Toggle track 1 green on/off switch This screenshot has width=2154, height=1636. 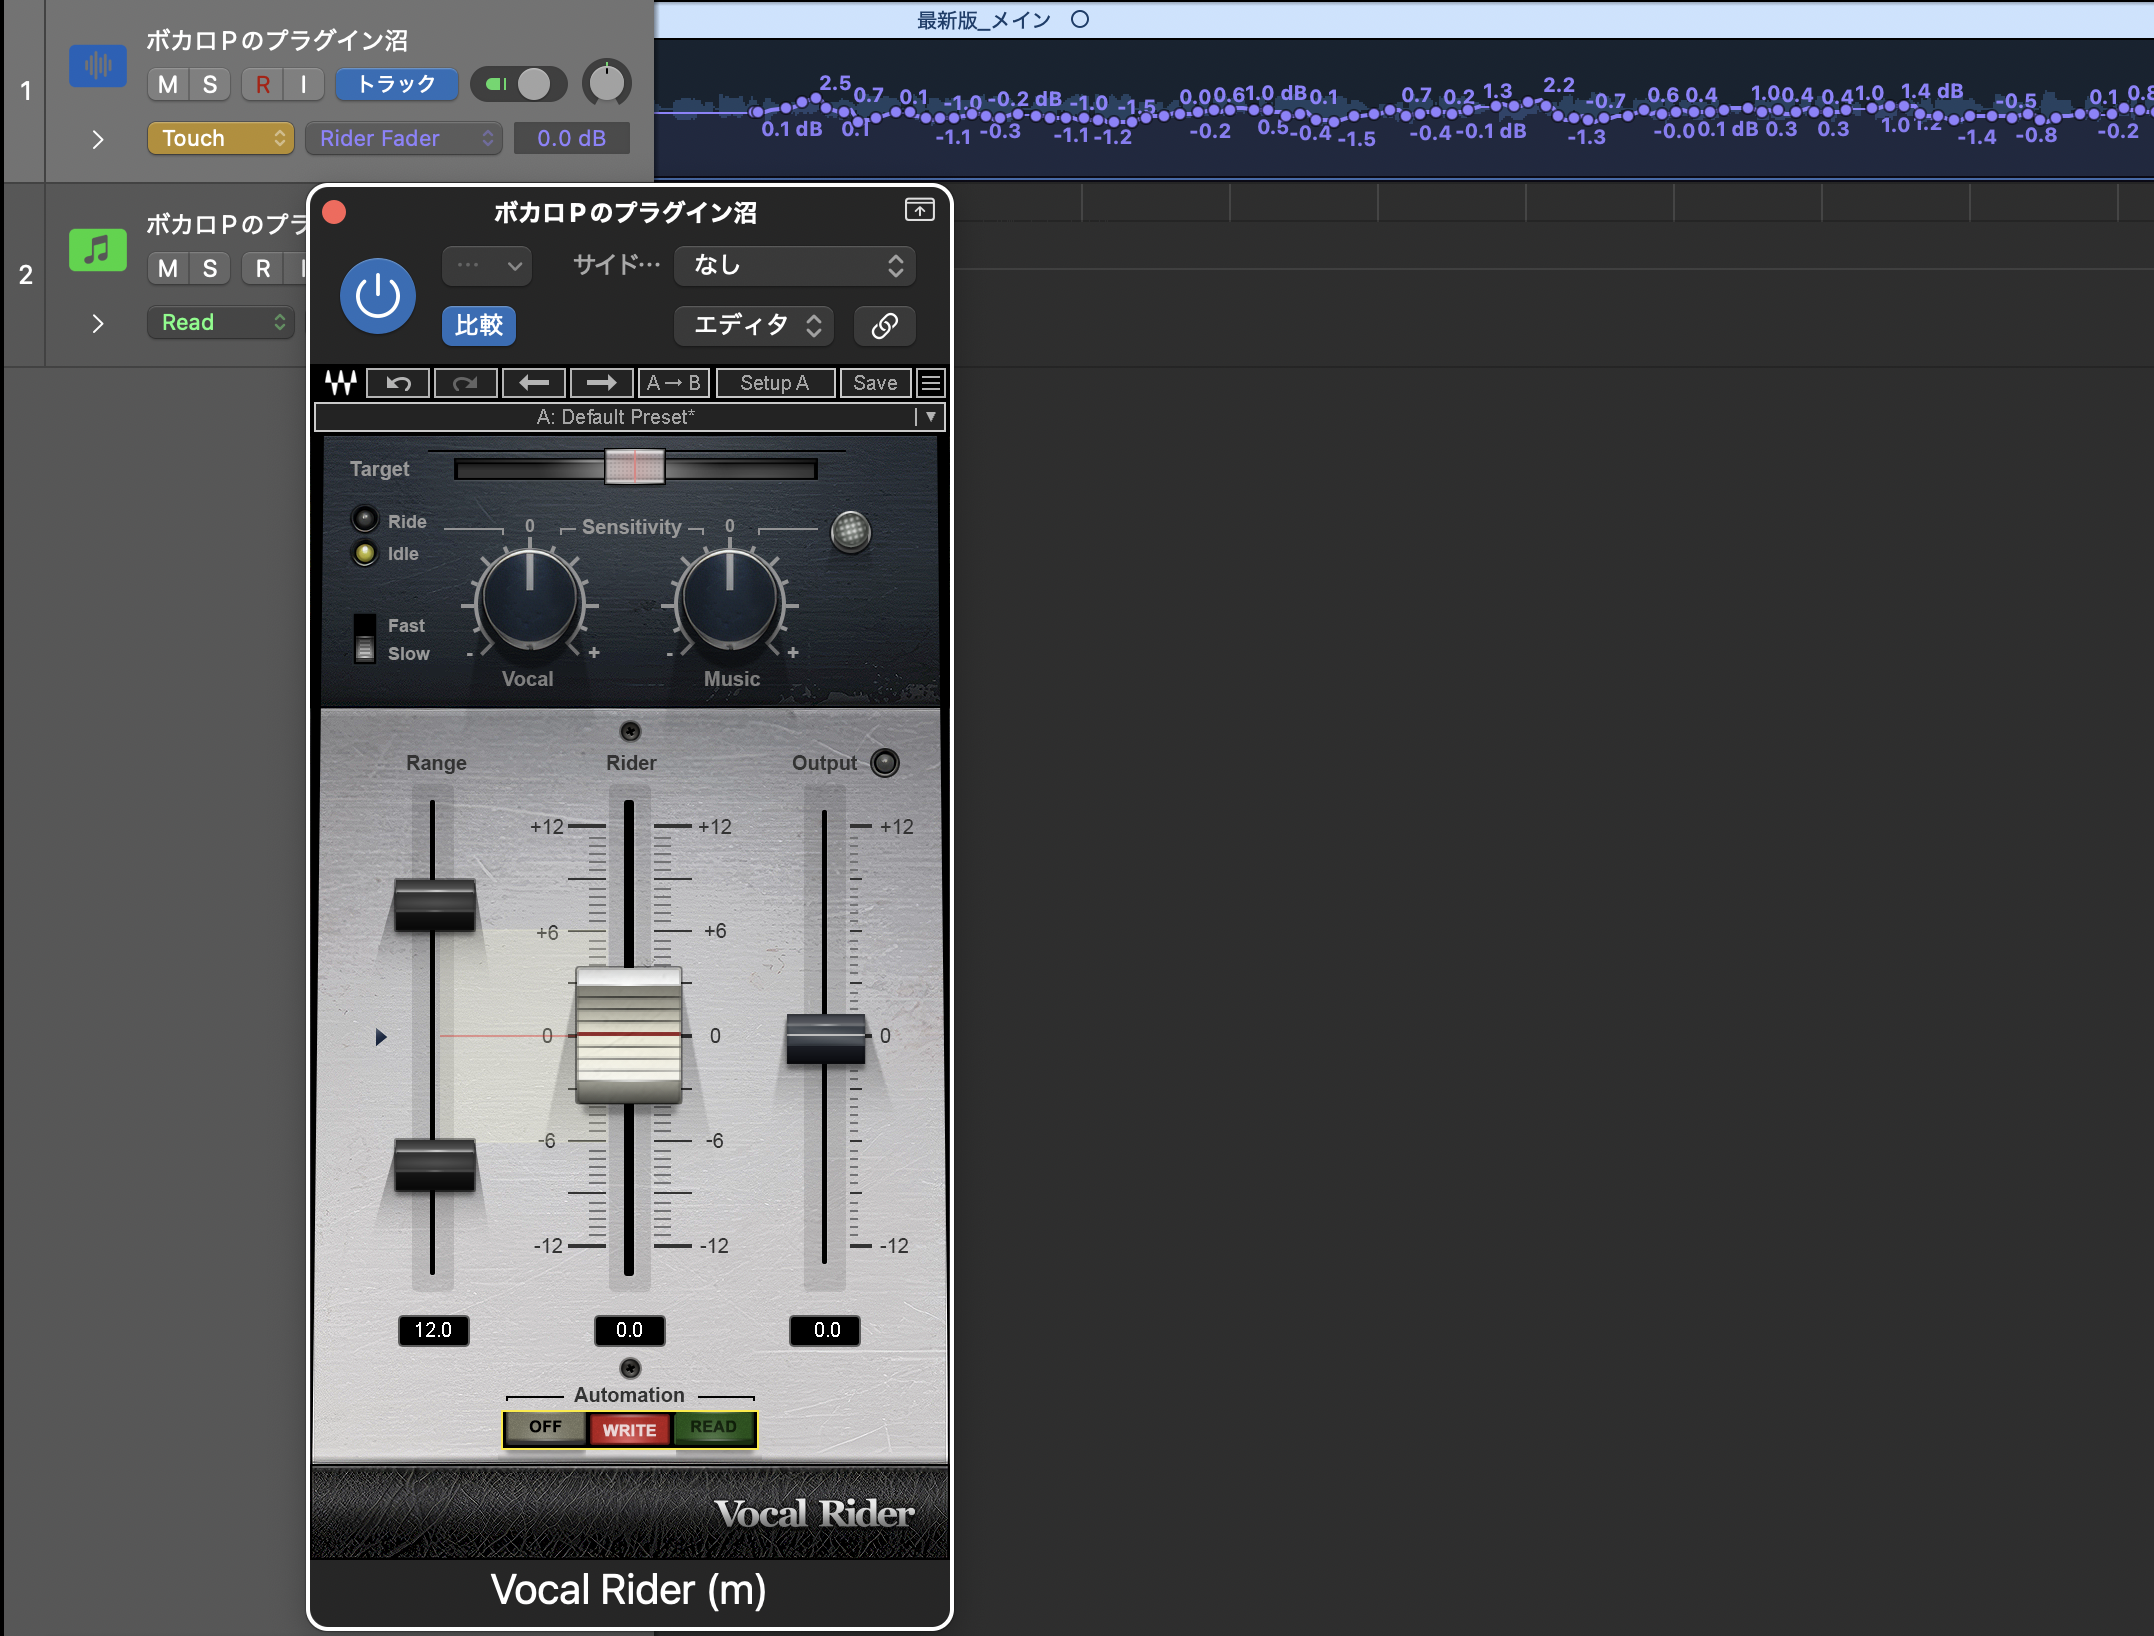pos(518,85)
